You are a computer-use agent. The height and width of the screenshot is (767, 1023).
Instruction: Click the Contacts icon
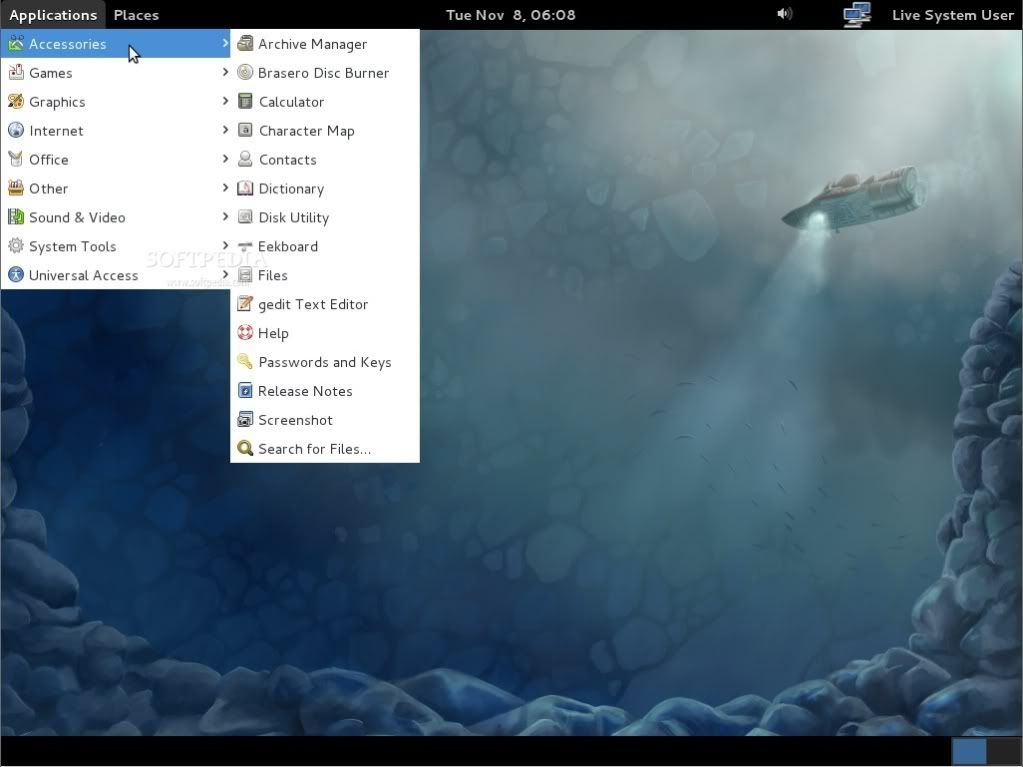(245, 159)
